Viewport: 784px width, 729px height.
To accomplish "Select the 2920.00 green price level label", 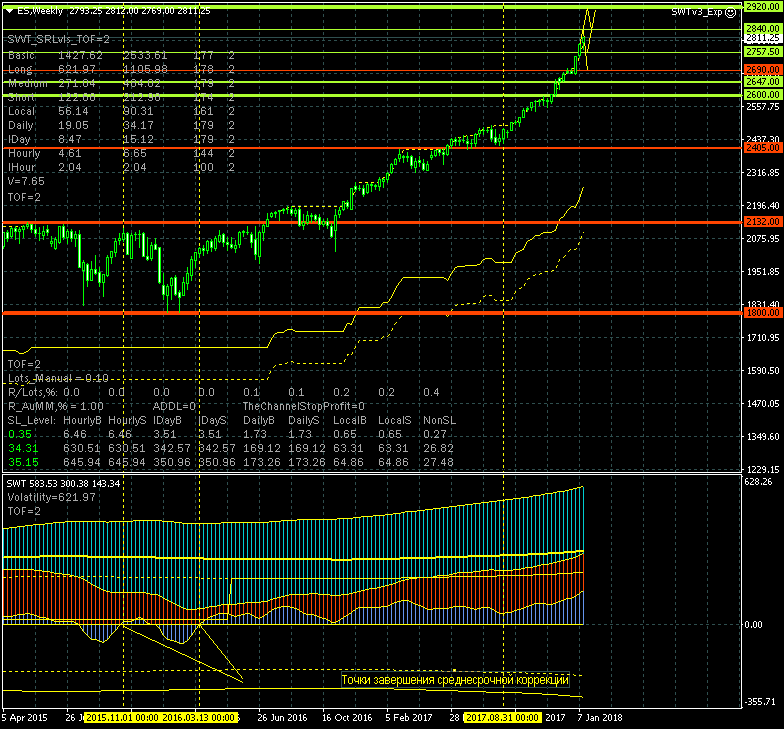I will coord(763,6).
